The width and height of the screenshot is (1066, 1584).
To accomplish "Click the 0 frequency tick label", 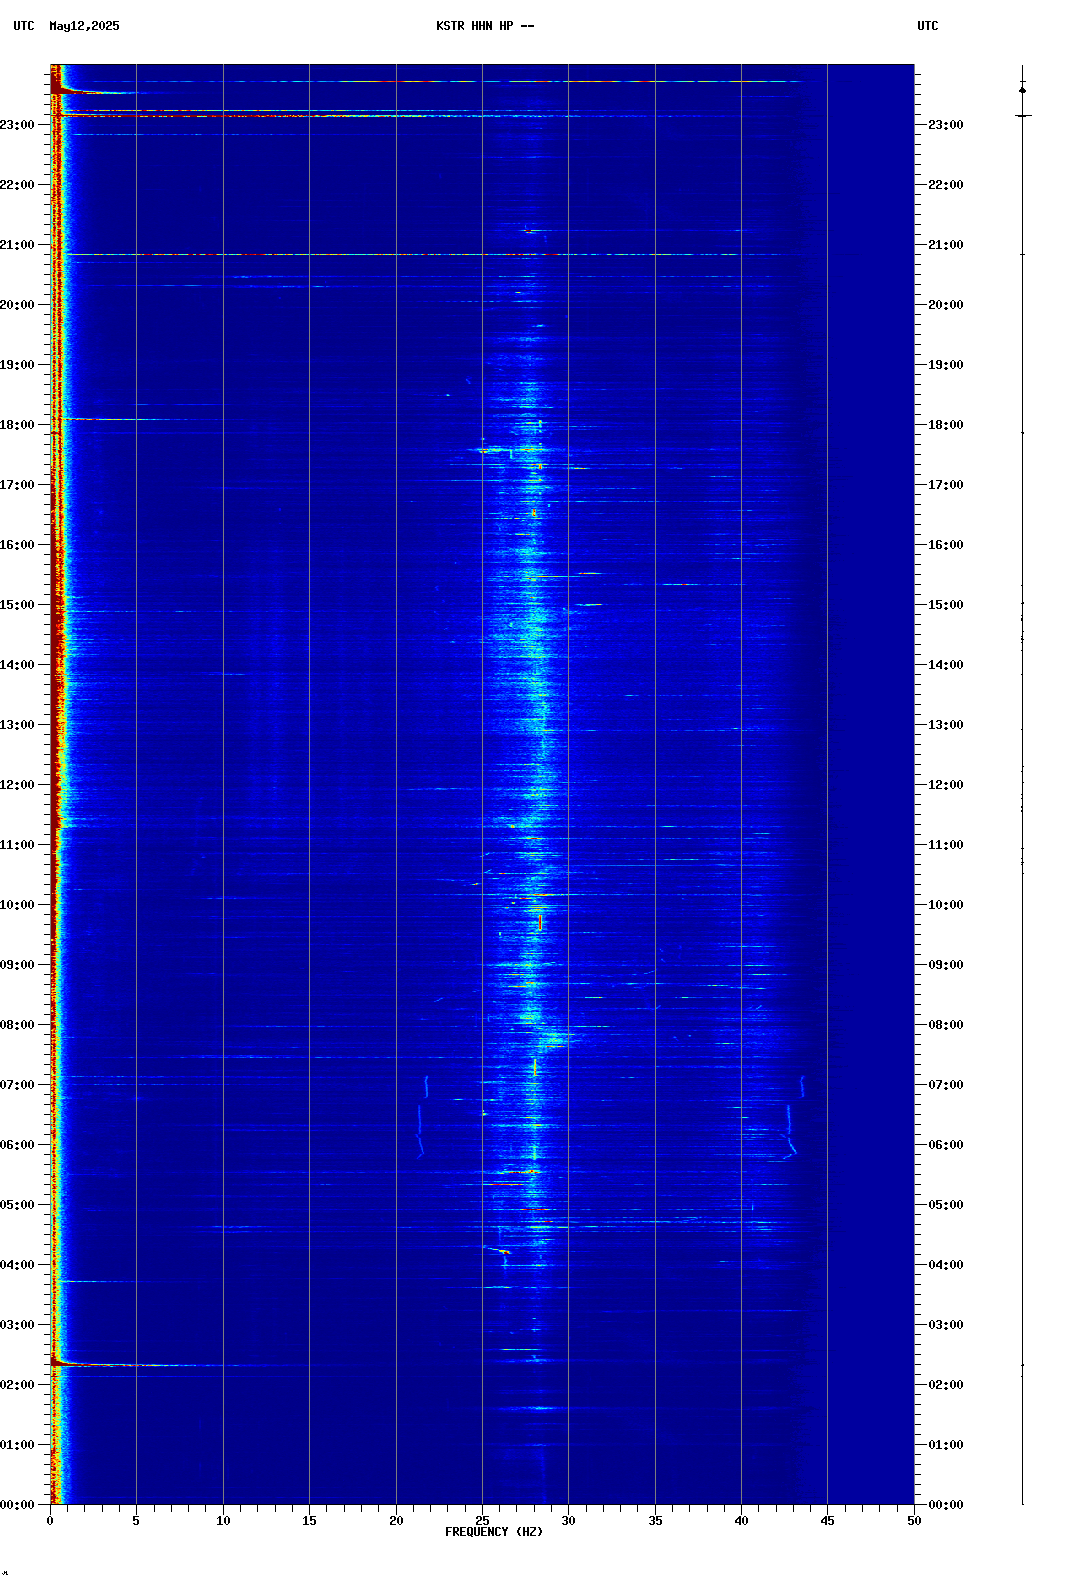I will click(50, 1521).
